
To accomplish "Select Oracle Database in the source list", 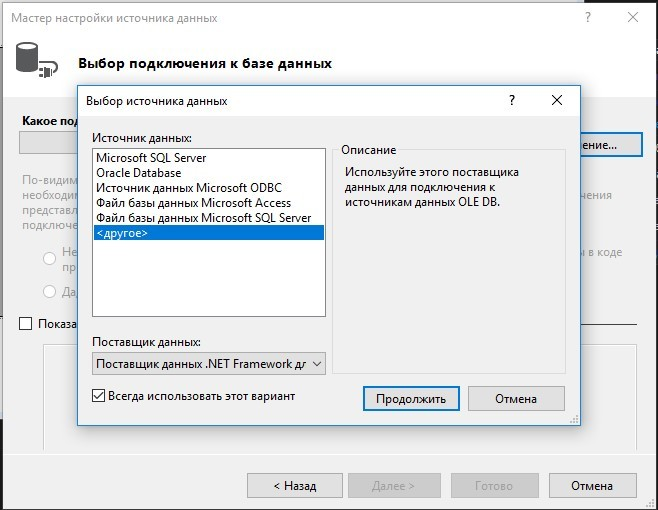I will click(209, 173).
